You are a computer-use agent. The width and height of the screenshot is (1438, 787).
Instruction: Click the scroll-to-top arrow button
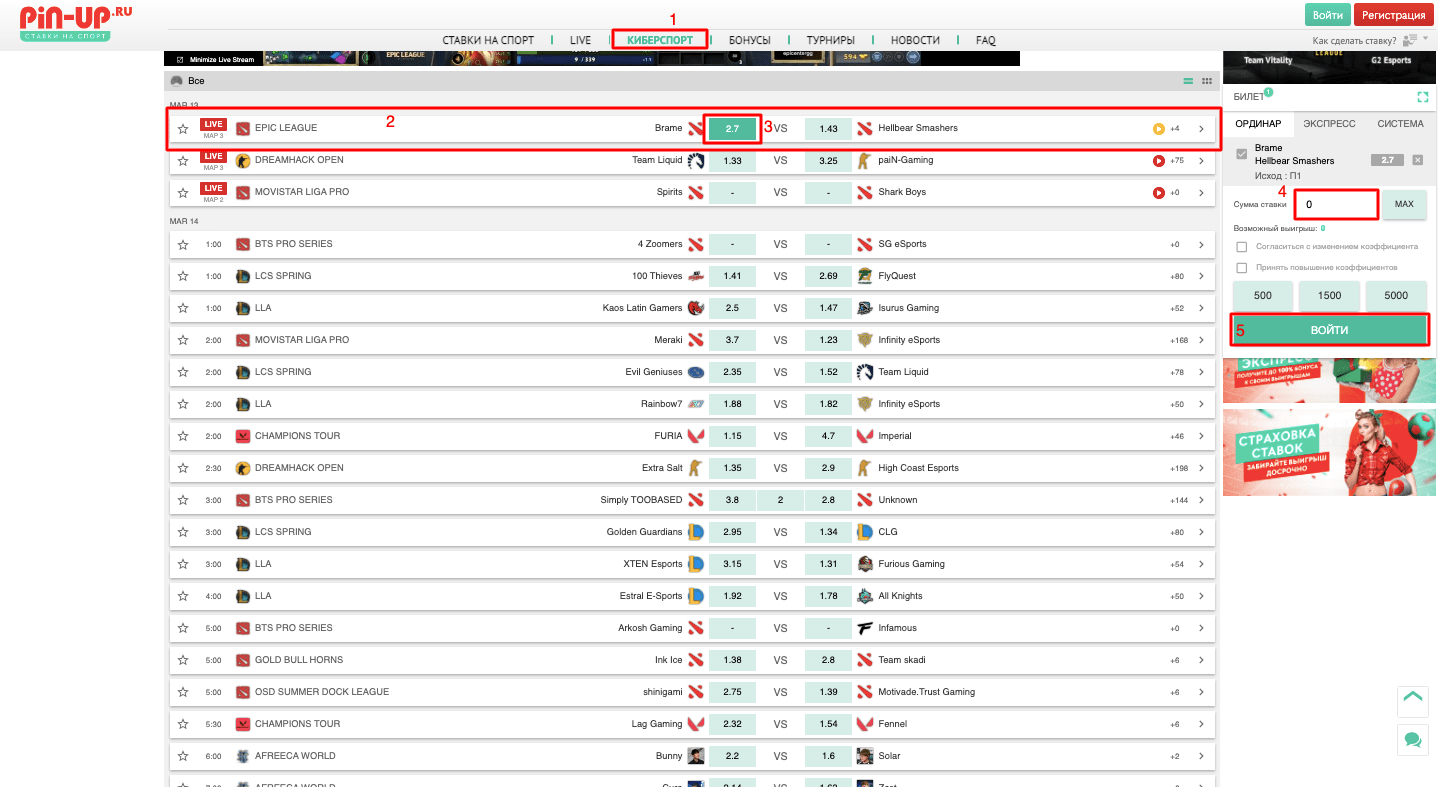tap(1413, 700)
